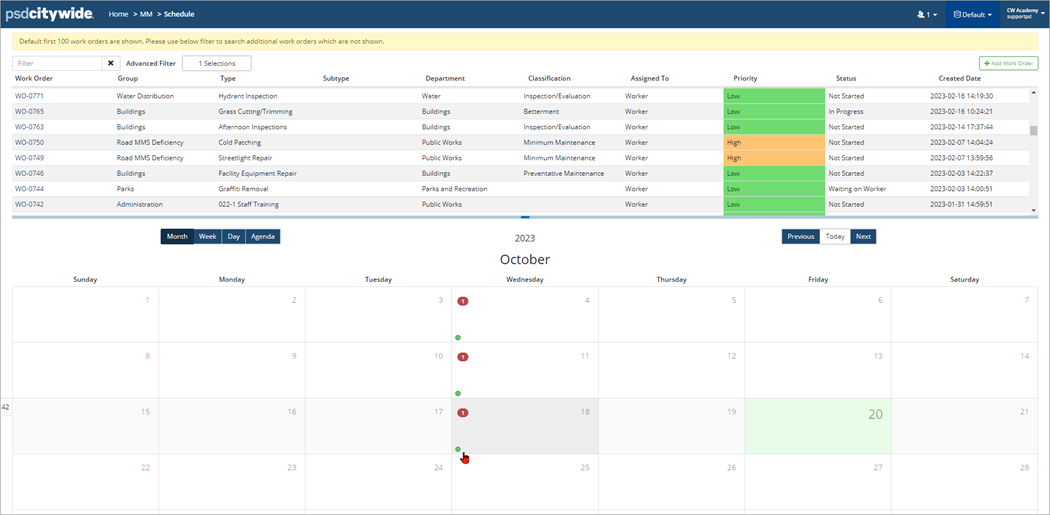Click the red badge on October 4

point(463,301)
